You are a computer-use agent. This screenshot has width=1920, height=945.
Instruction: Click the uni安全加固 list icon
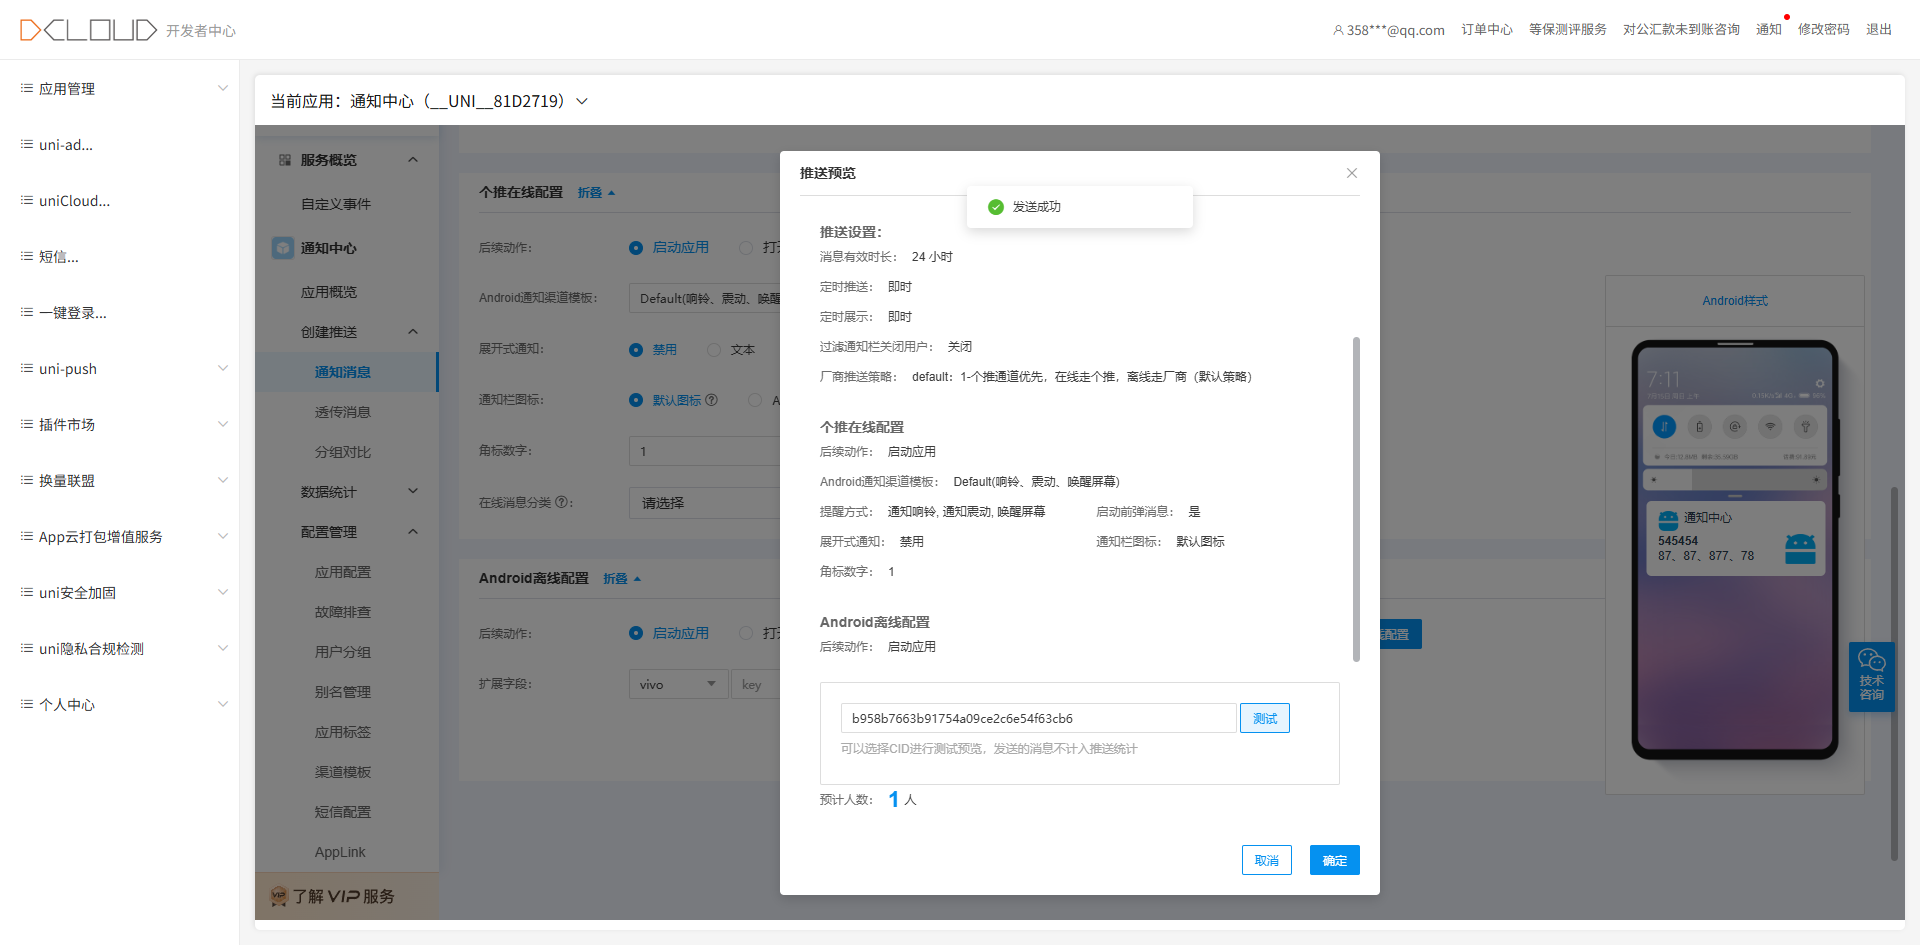[27, 592]
